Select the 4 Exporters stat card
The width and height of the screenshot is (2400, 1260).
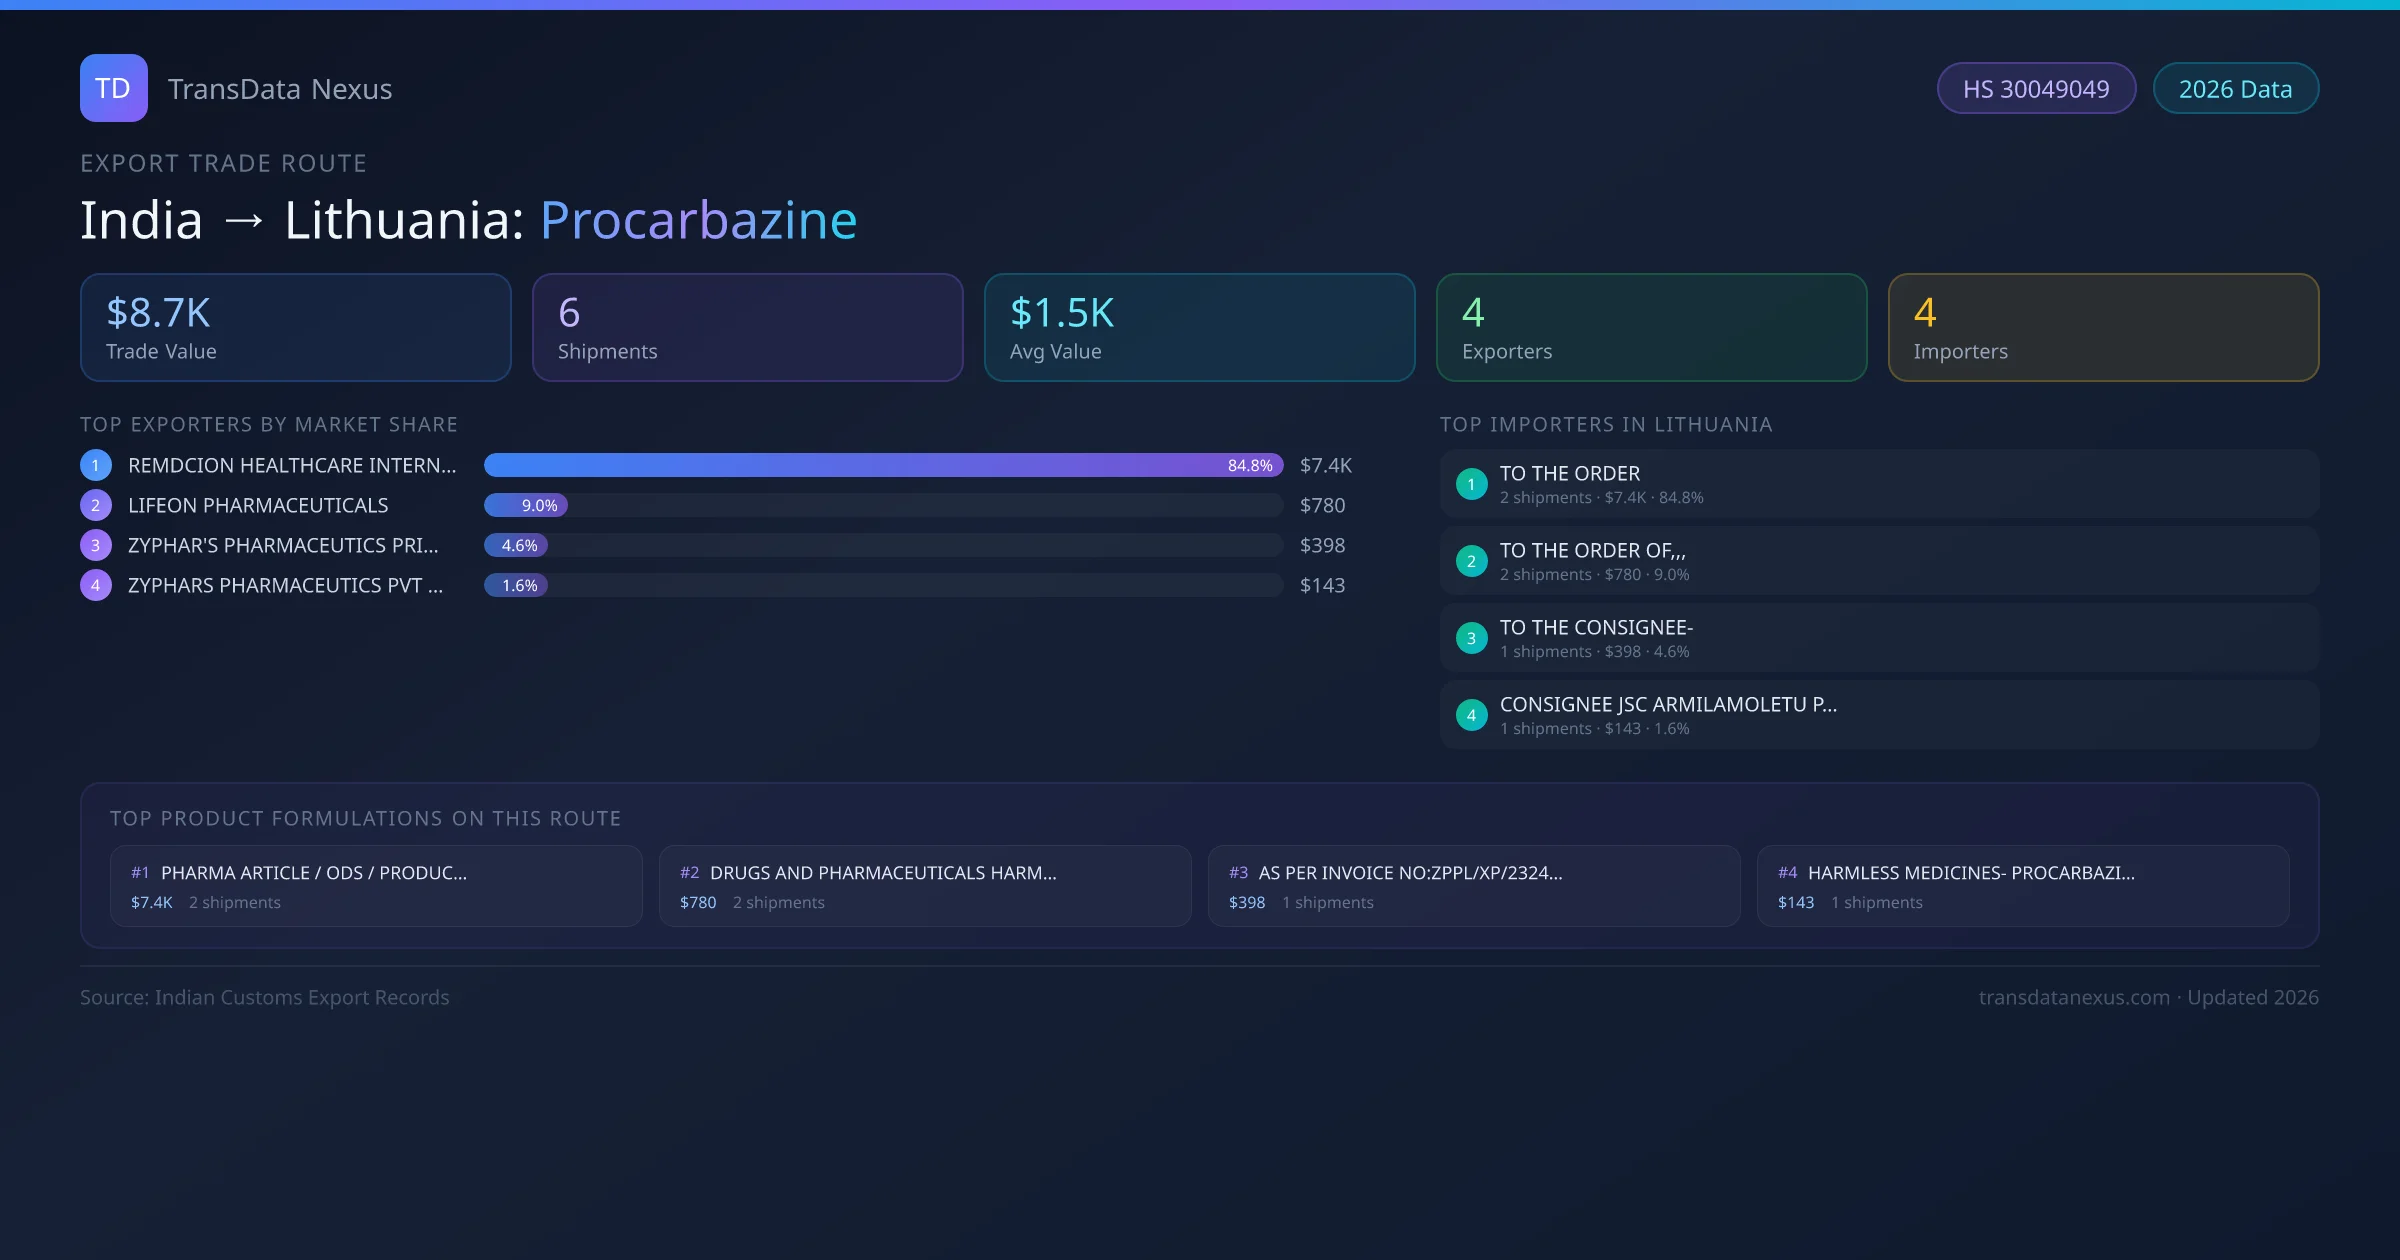coord(1651,328)
